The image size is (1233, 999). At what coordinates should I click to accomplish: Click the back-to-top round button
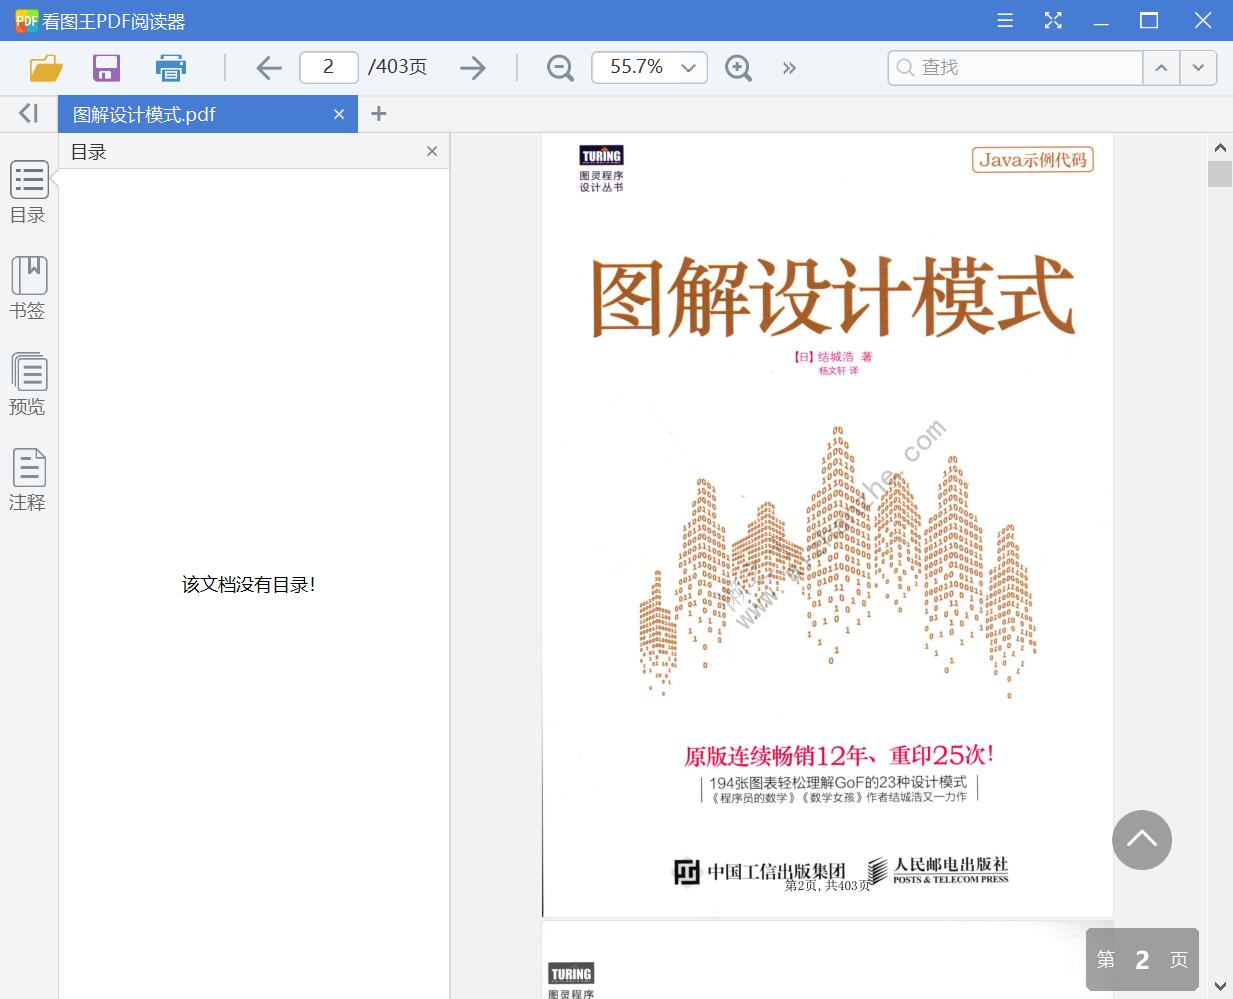(1142, 840)
